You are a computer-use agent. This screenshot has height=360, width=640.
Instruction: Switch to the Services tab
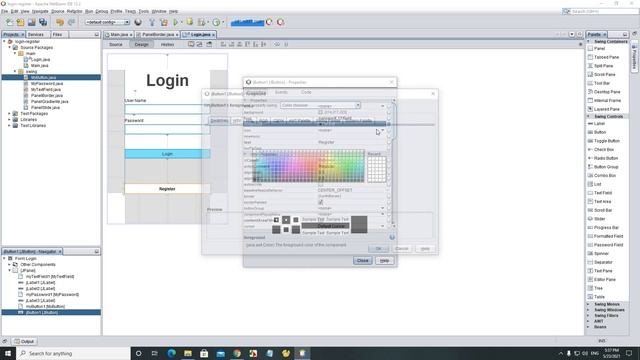click(36, 35)
